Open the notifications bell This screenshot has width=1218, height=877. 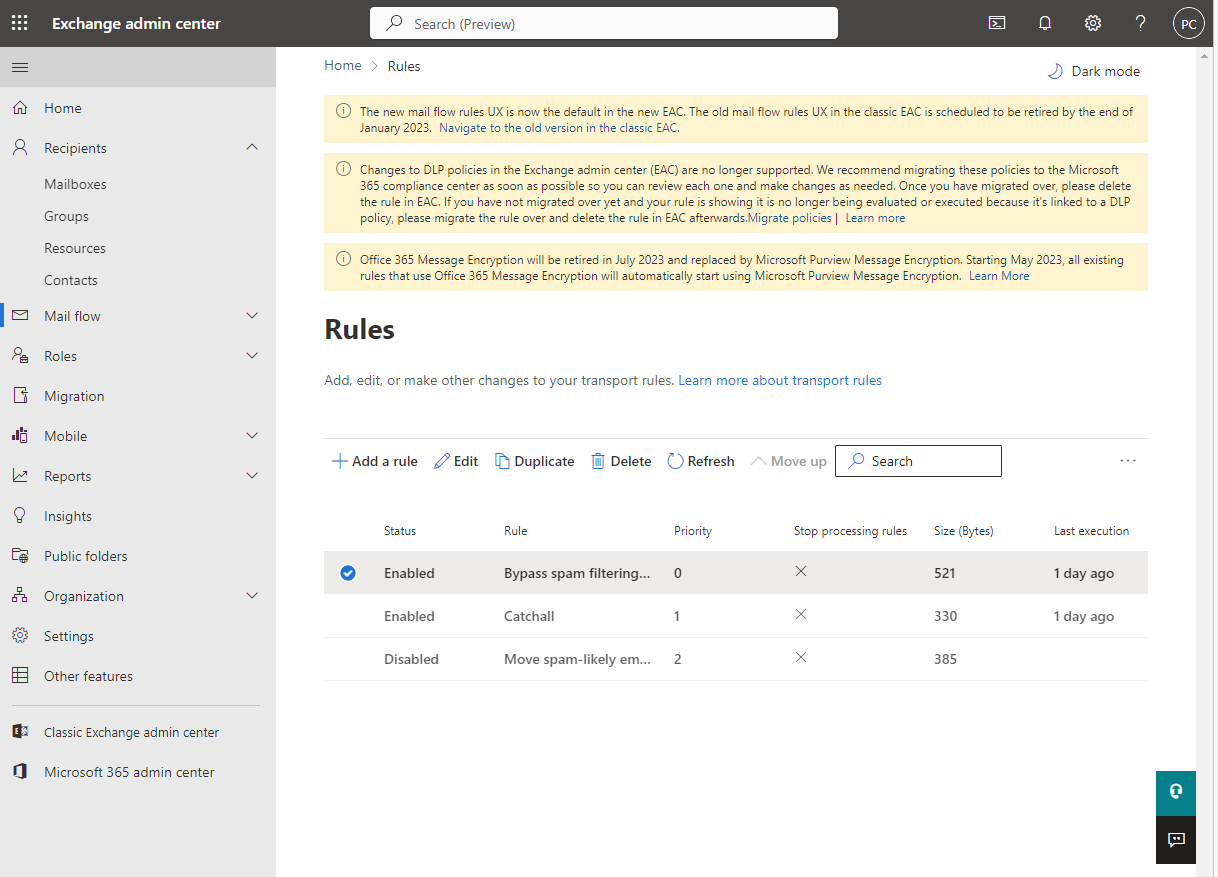1045,23
